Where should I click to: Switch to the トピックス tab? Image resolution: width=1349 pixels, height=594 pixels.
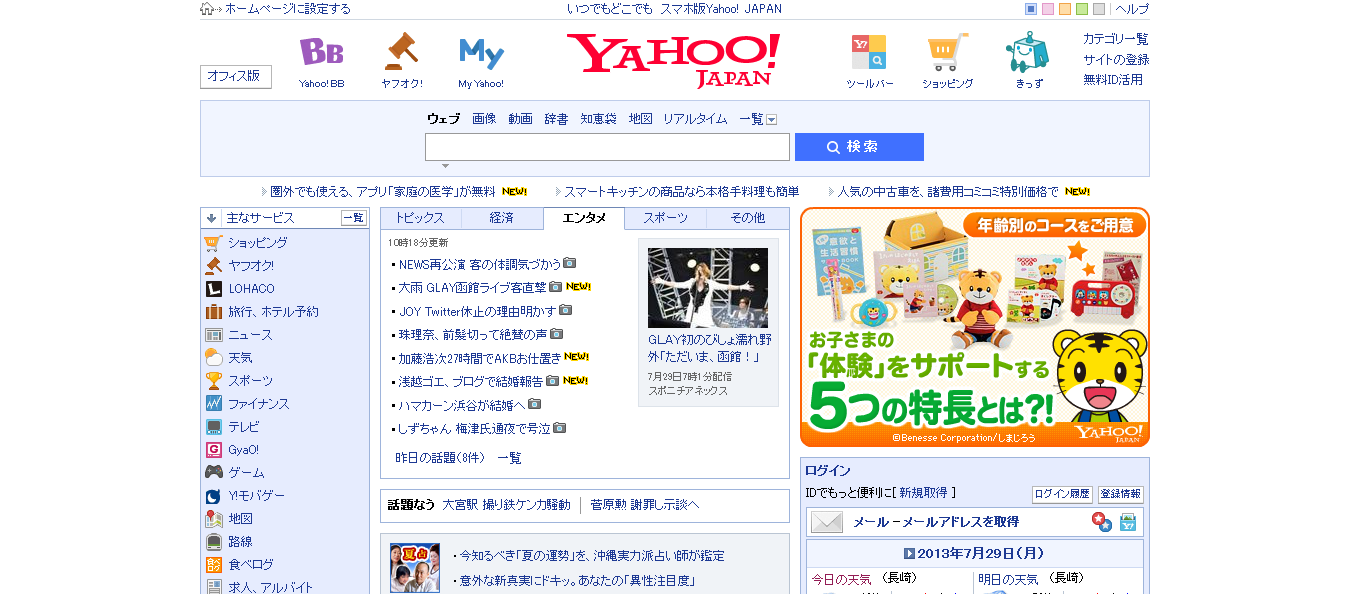pos(420,218)
